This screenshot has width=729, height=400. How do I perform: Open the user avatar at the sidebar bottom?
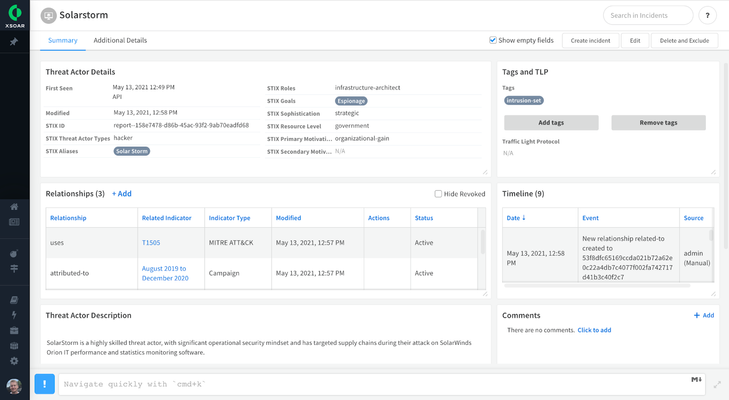[x=14, y=386]
